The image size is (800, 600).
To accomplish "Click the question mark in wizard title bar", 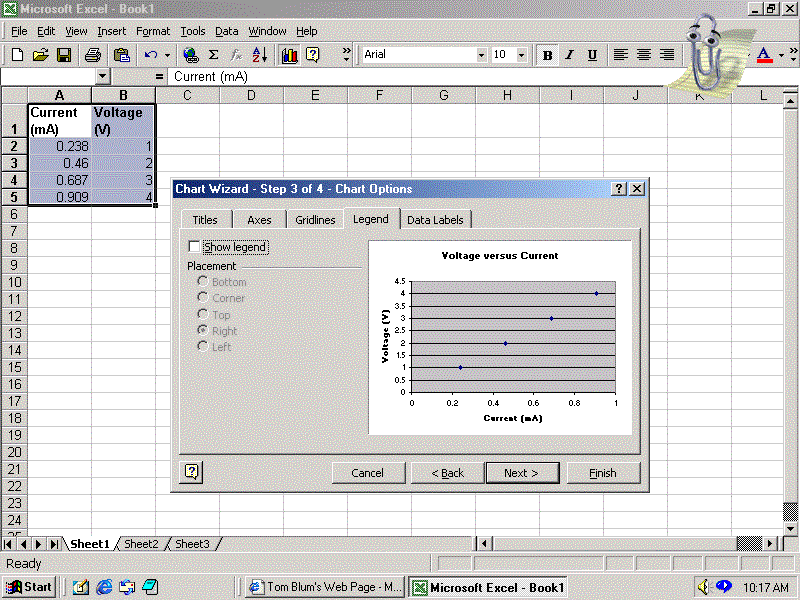I will pos(618,189).
